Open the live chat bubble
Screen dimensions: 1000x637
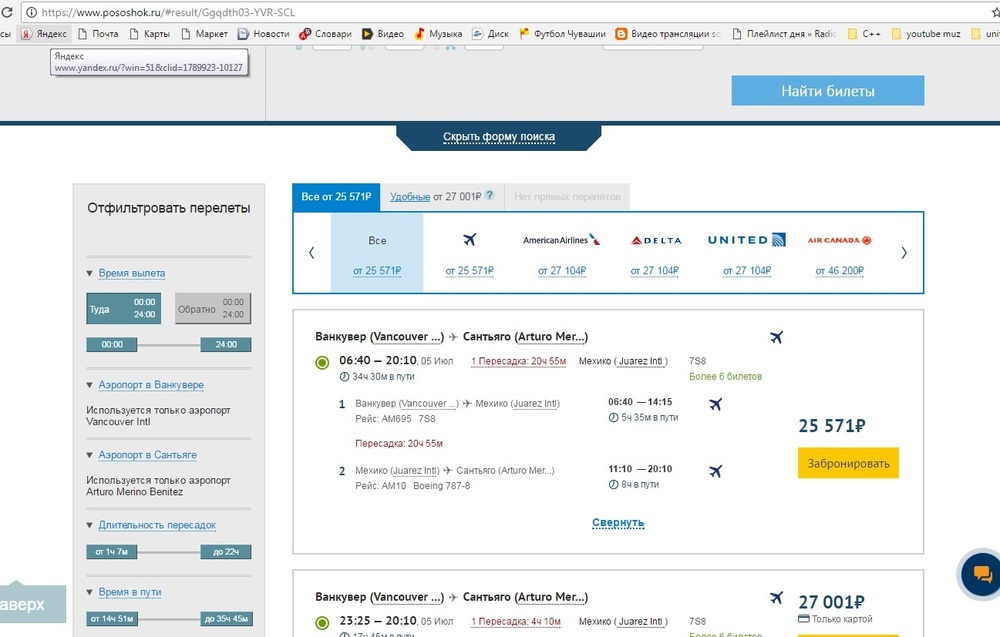pos(982,575)
